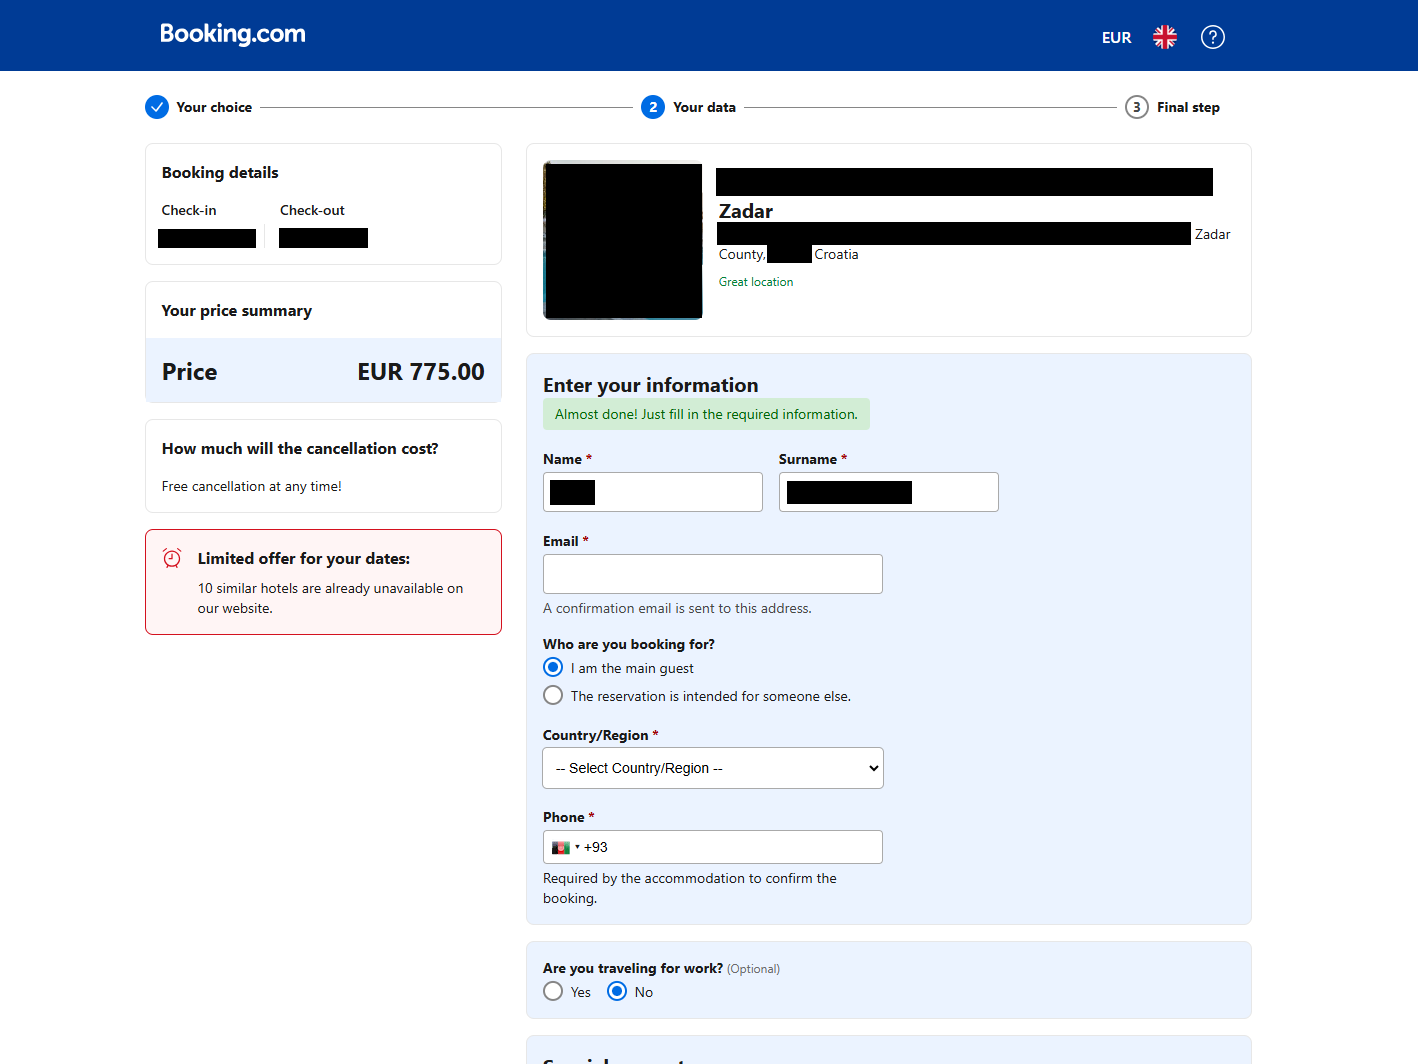Click the Check-out label
Screen dimensions: 1418x1064
click(x=312, y=210)
